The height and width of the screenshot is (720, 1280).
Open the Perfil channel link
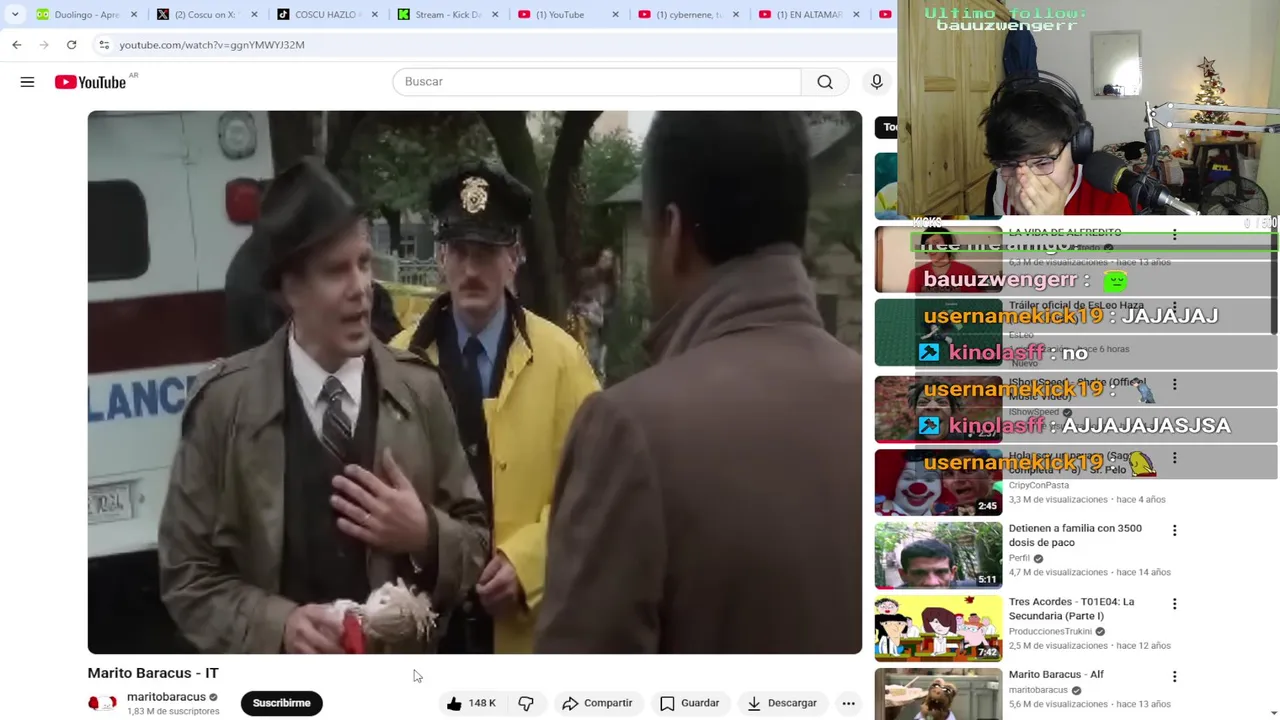1019,558
